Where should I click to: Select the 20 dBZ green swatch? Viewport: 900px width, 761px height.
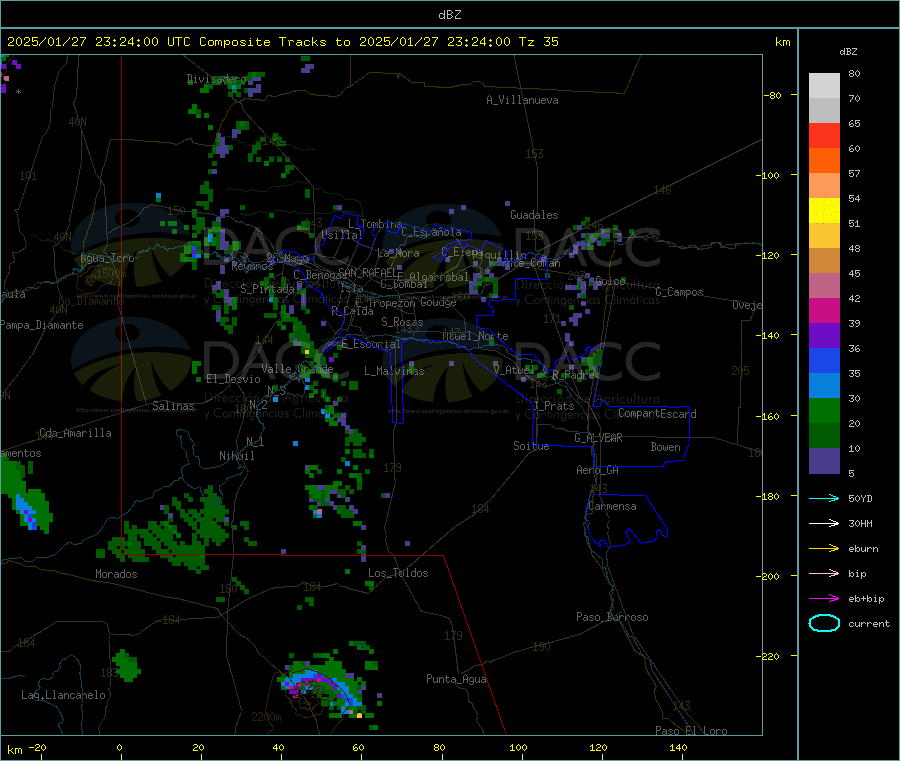(824, 410)
